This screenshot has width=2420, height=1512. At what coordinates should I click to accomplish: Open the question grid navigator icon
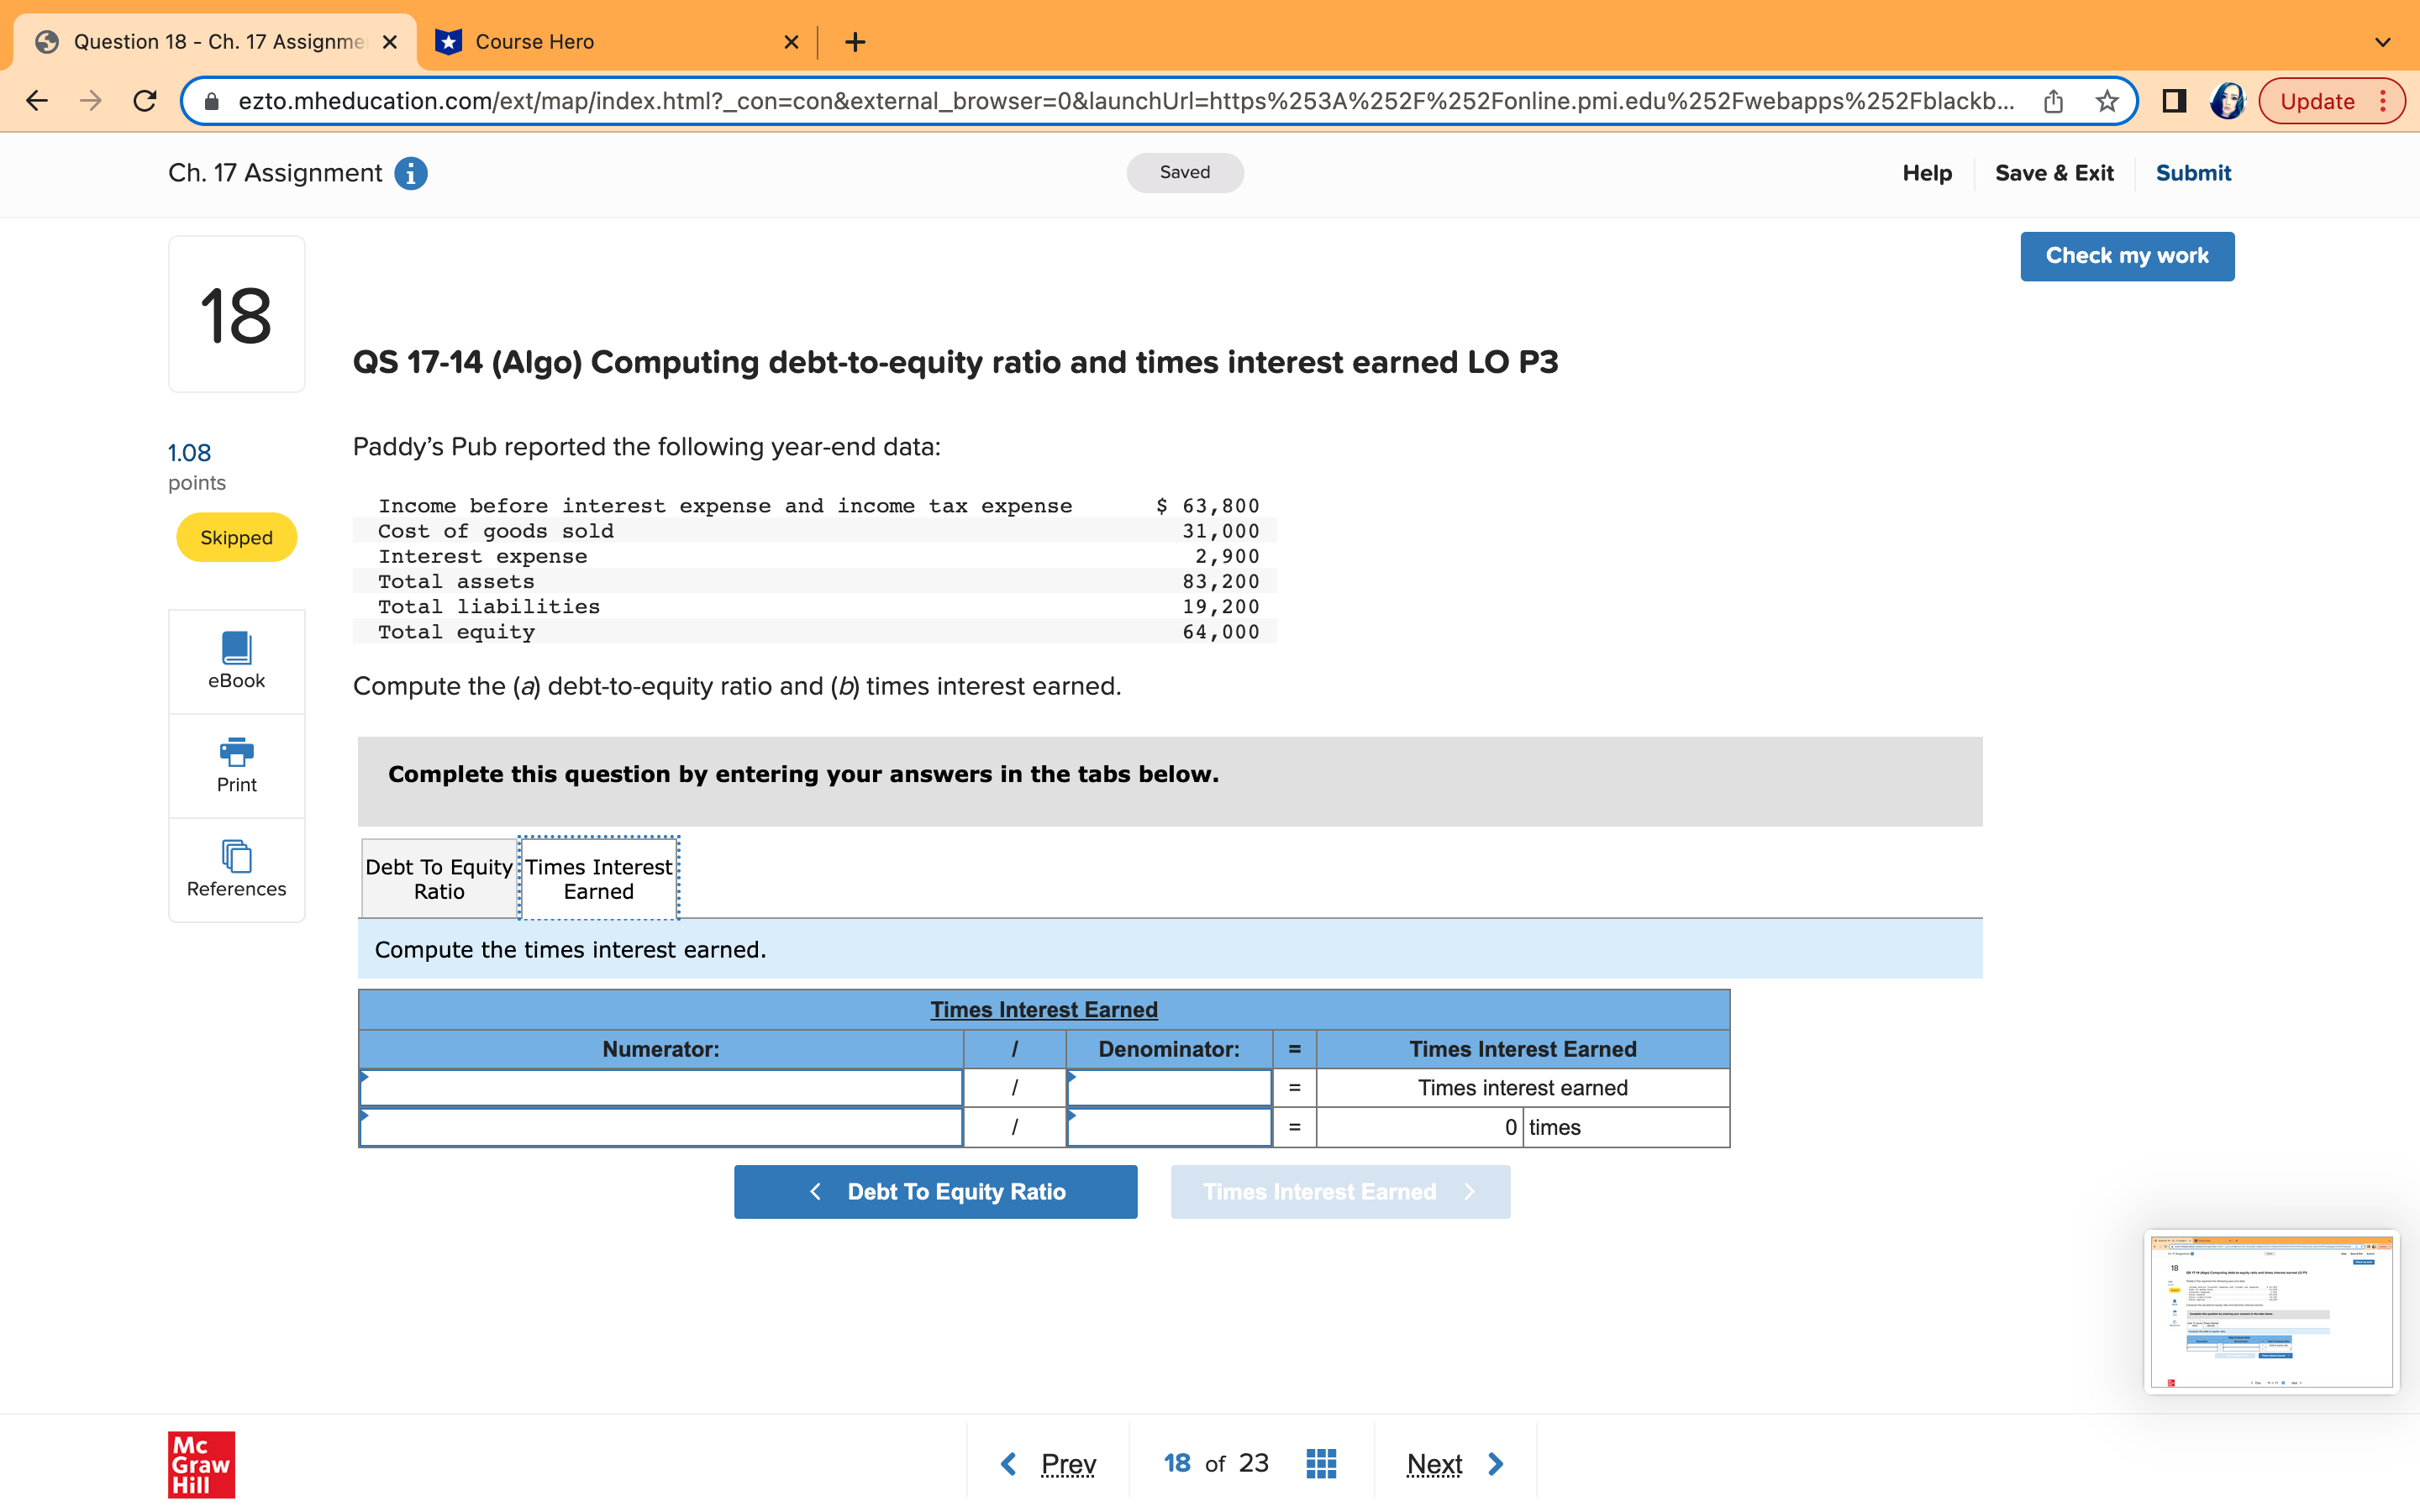(x=1321, y=1463)
